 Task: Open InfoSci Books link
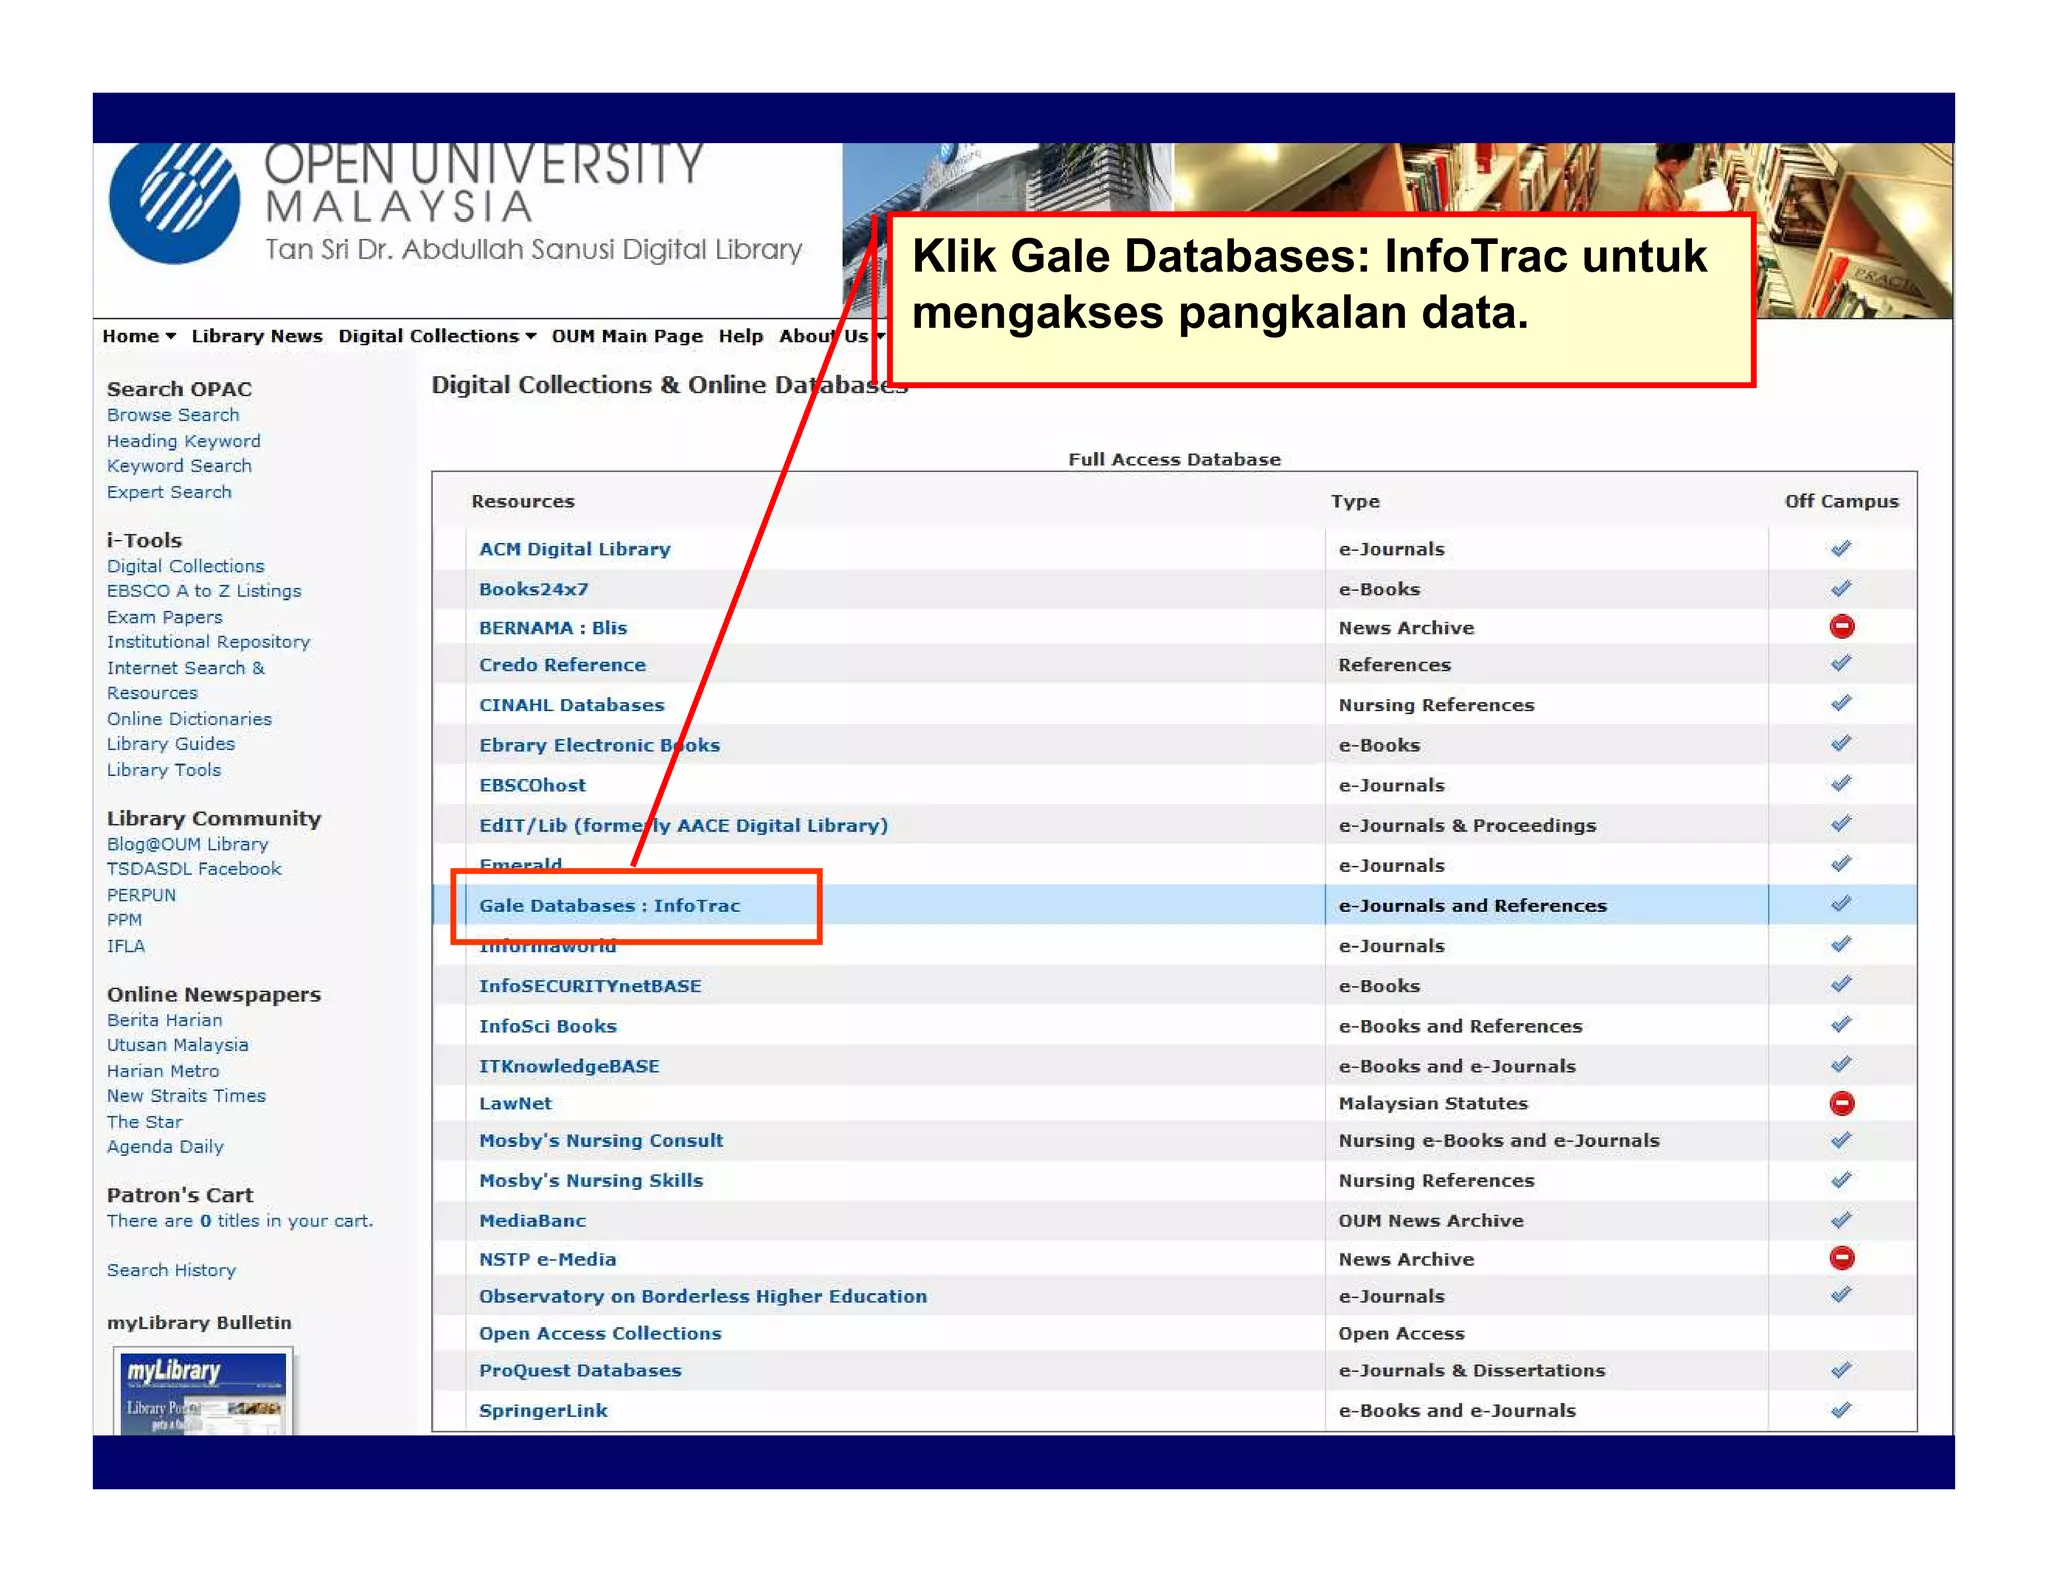tap(547, 1026)
